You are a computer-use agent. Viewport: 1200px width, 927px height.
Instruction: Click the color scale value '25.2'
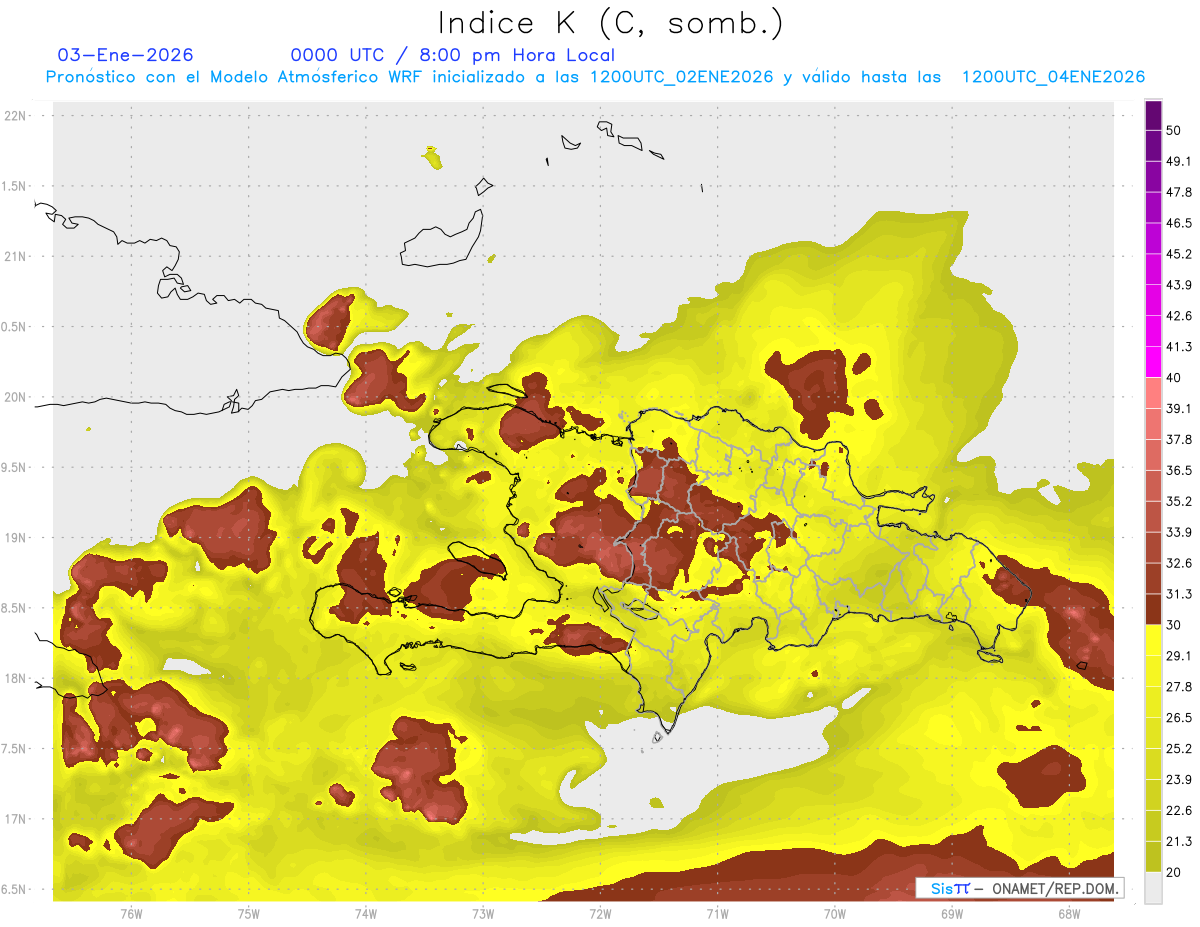tap(1179, 748)
